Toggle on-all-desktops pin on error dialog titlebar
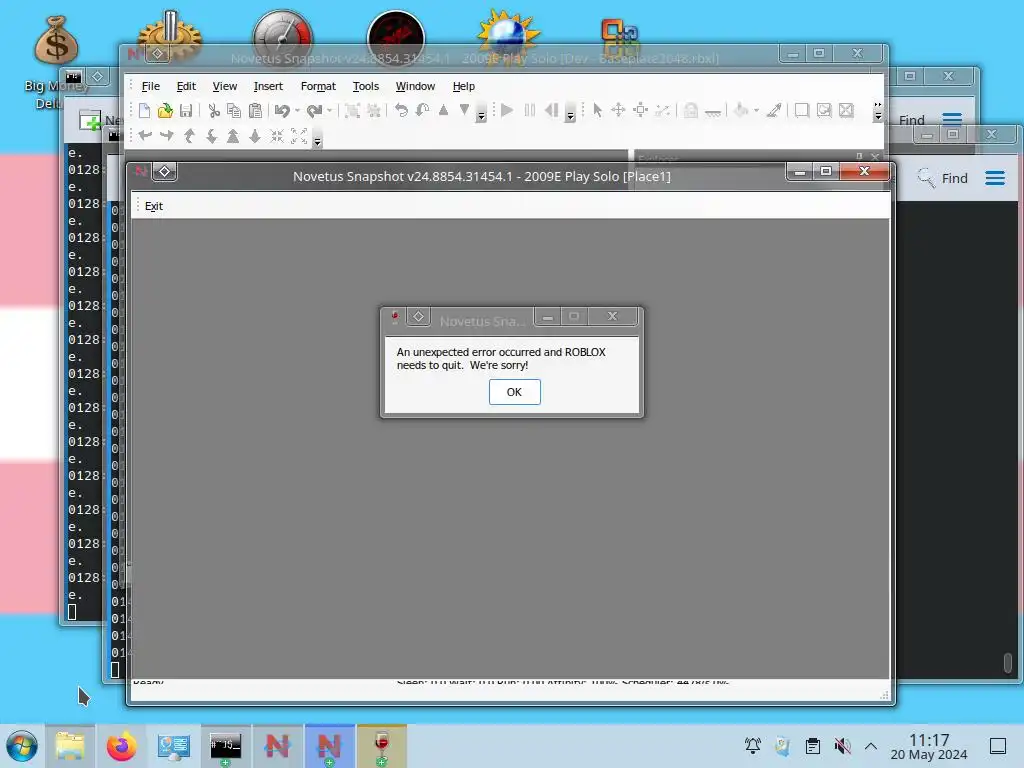This screenshot has height=768, width=1024. (x=418, y=317)
